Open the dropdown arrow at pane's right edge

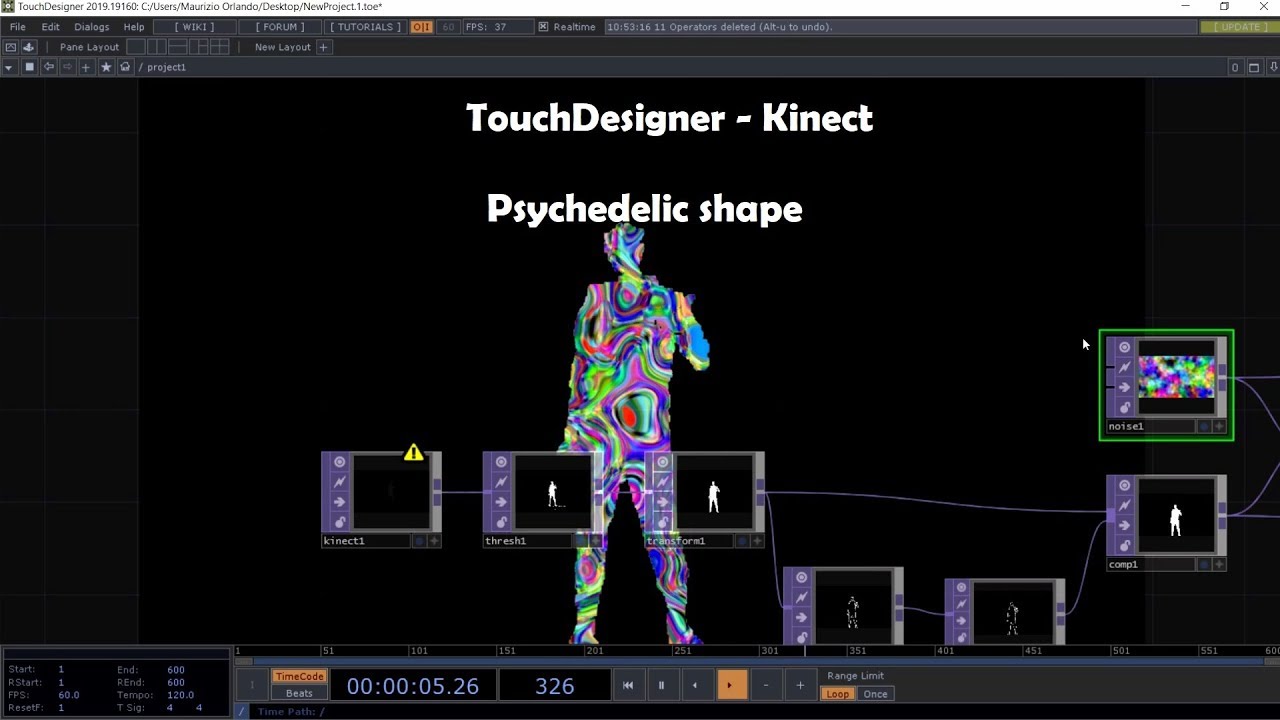pyautogui.click(x=1273, y=67)
